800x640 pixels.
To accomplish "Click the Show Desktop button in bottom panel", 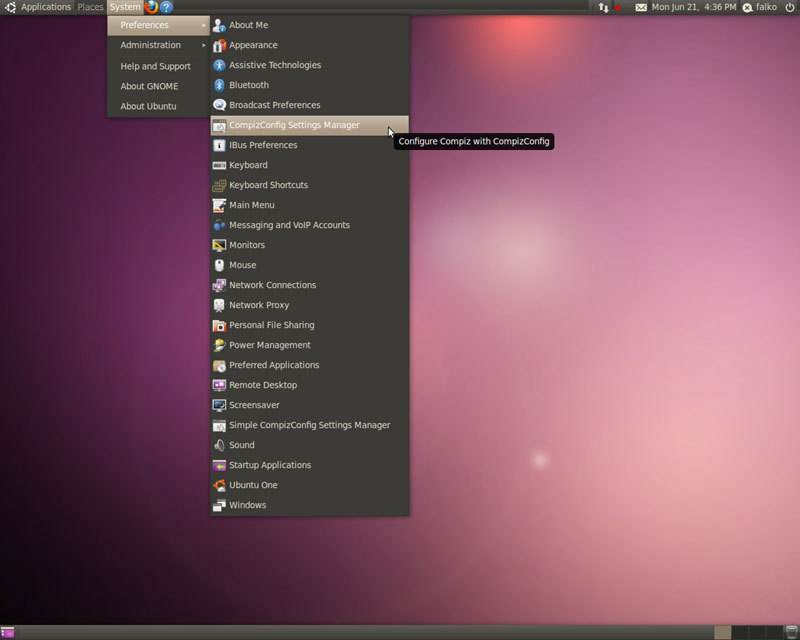I will pyautogui.click(x=7, y=633).
